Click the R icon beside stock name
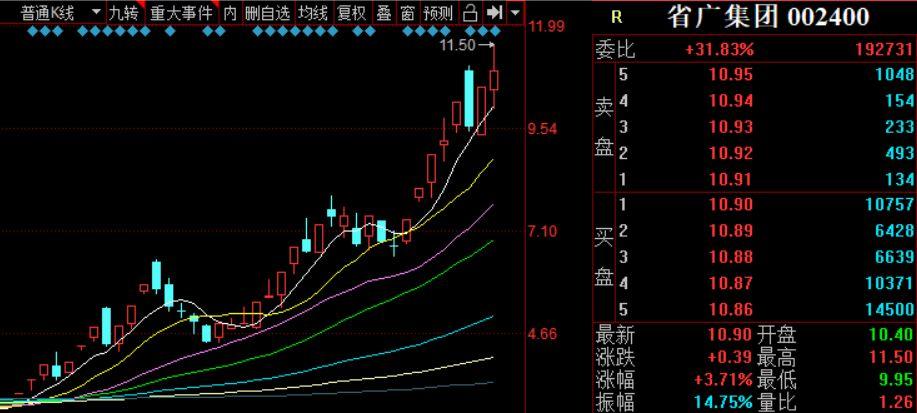The image size is (917, 413). click(616, 18)
